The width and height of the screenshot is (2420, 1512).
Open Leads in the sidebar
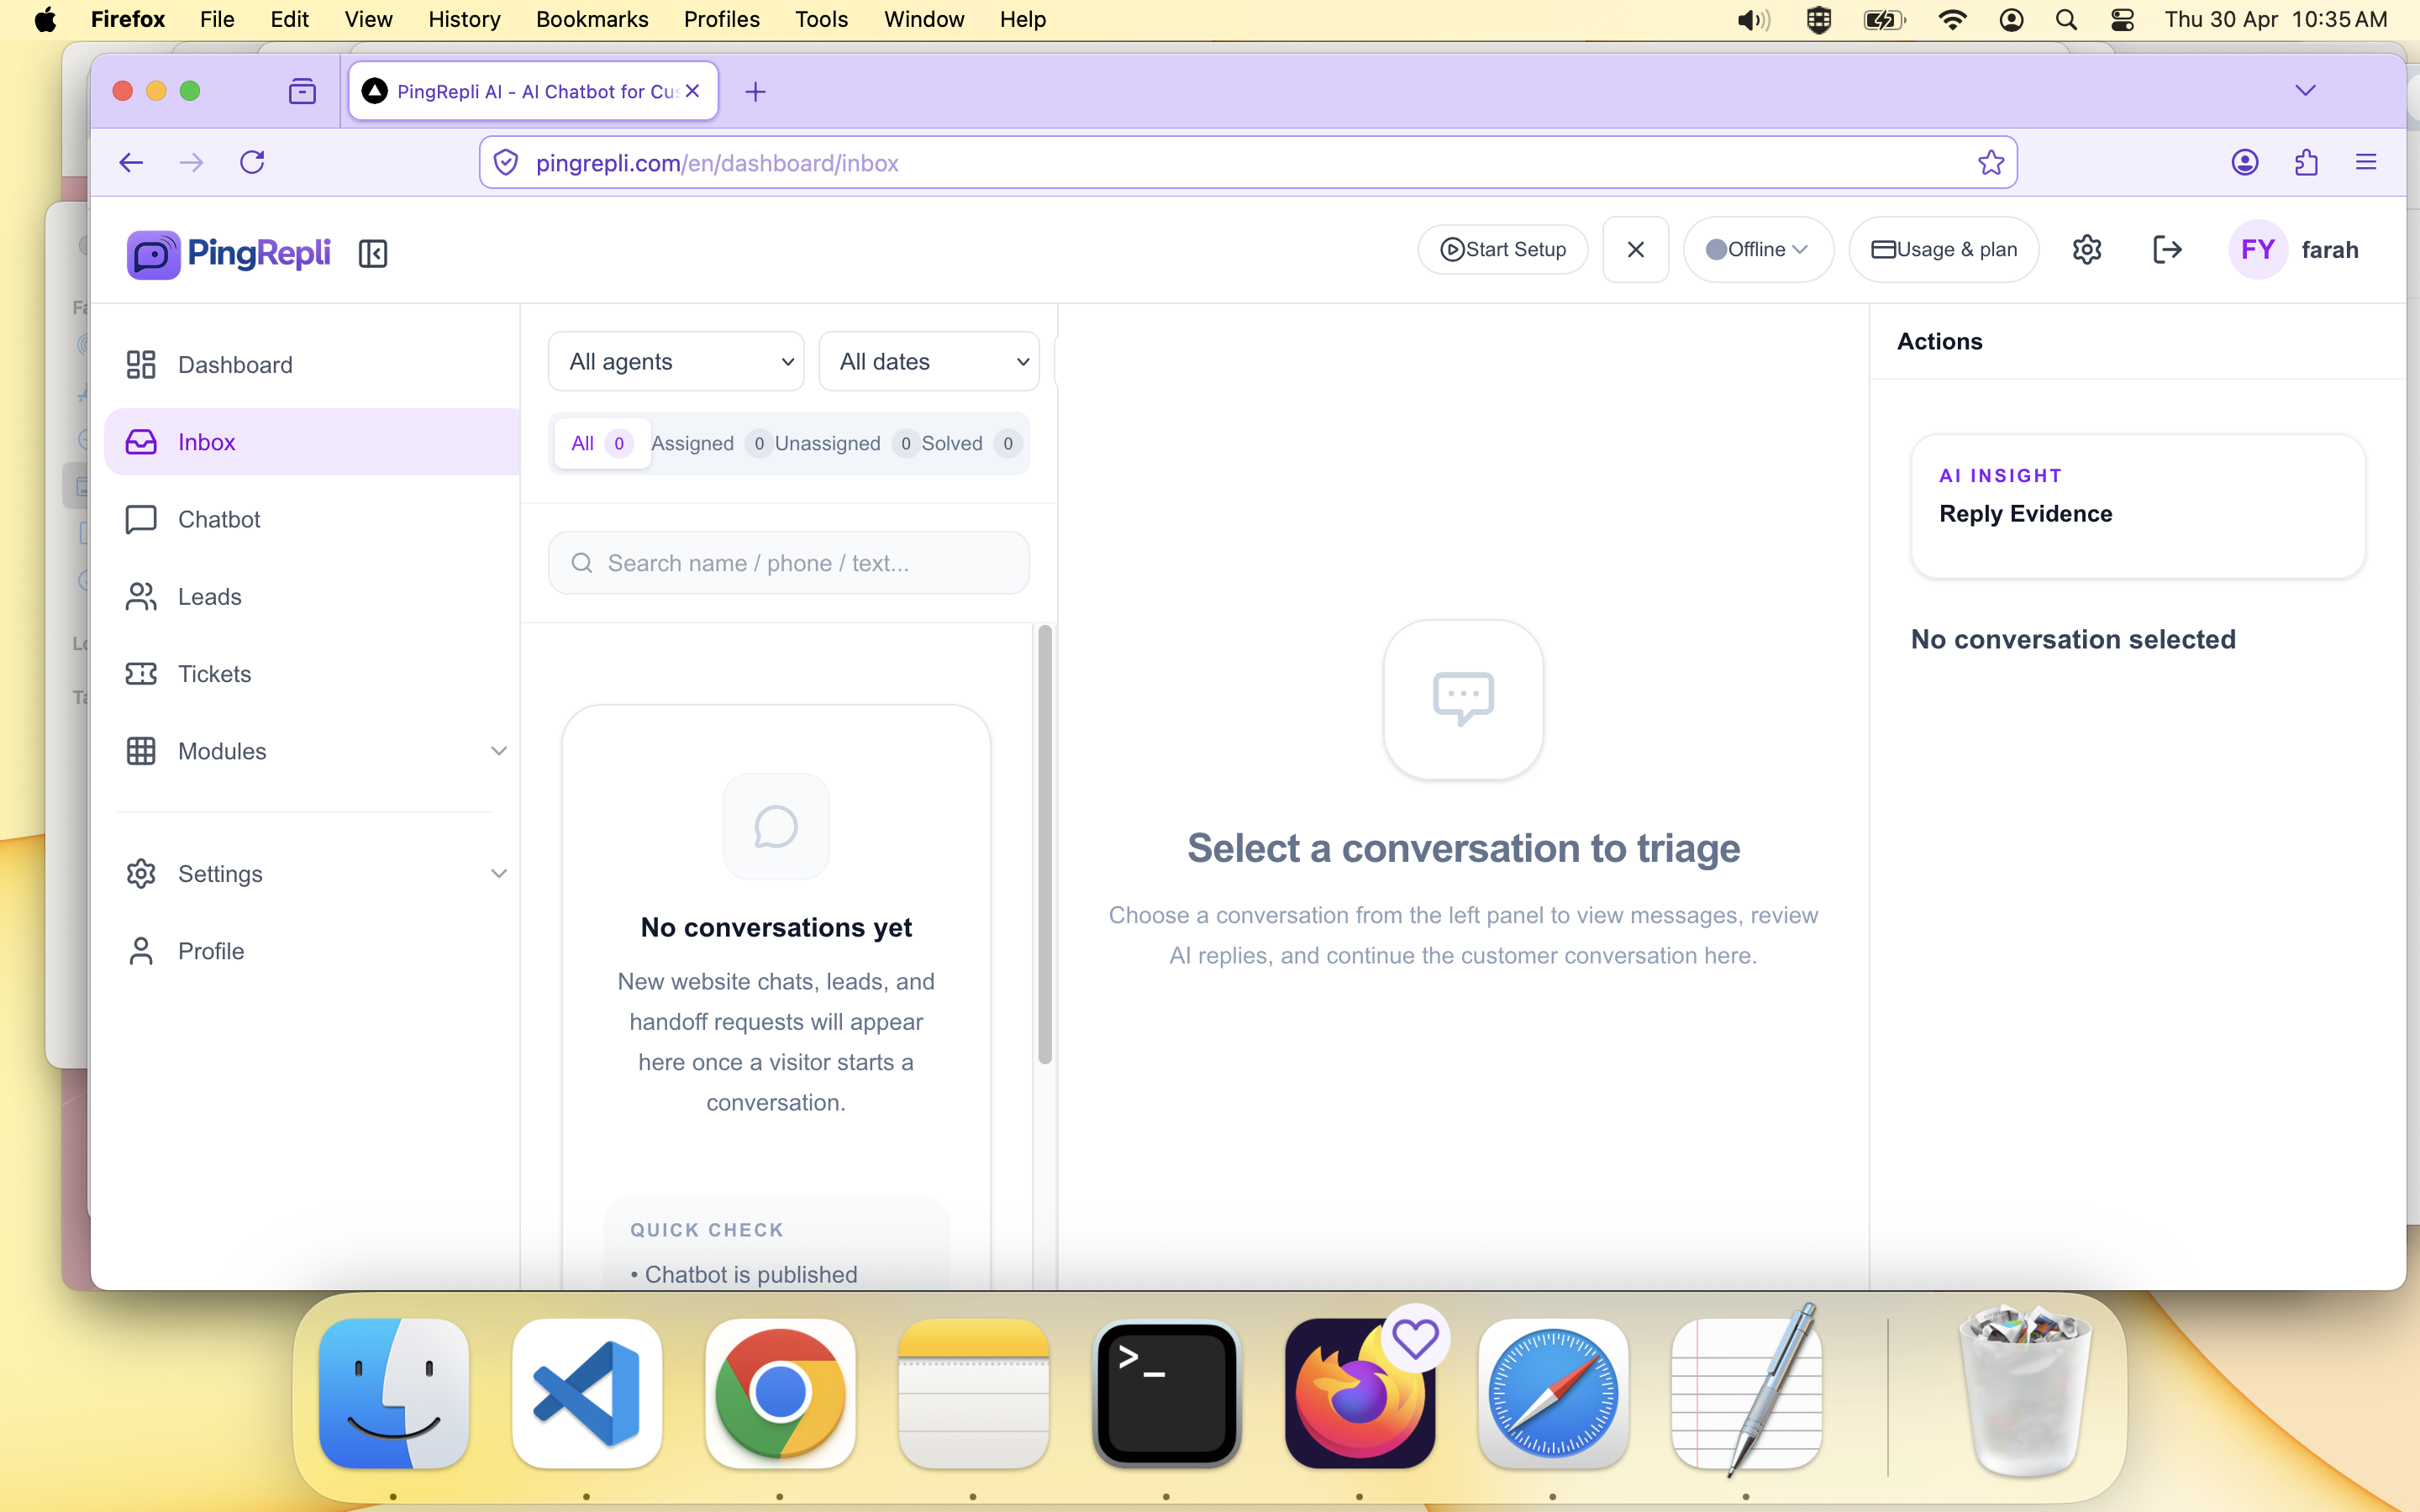click(x=312, y=596)
